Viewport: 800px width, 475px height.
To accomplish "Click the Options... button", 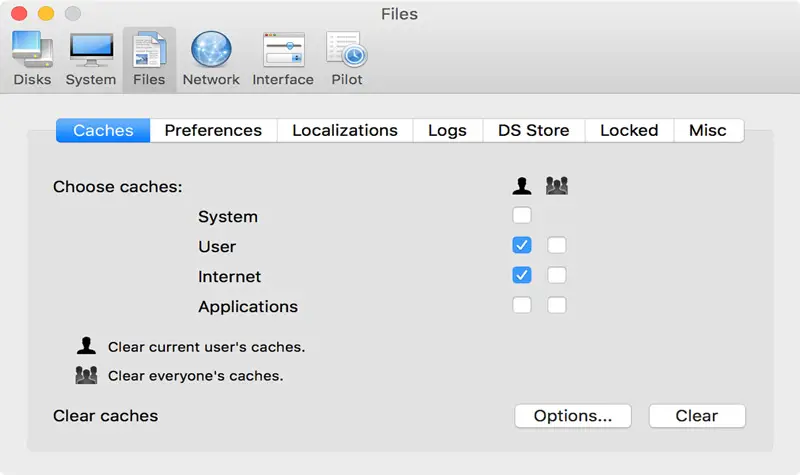I will point(573,416).
